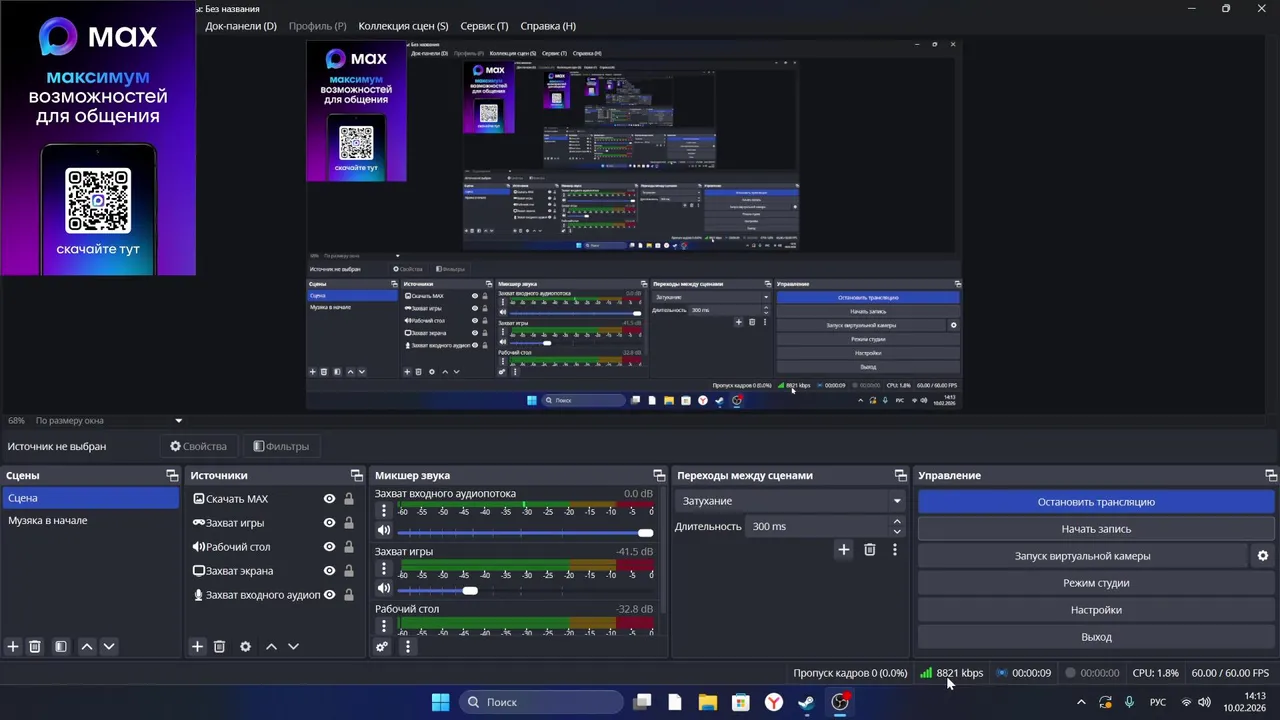The height and width of the screenshot is (720, 1280).
Task: Undock the Сцены panel icon
Action: click(172, 475)
